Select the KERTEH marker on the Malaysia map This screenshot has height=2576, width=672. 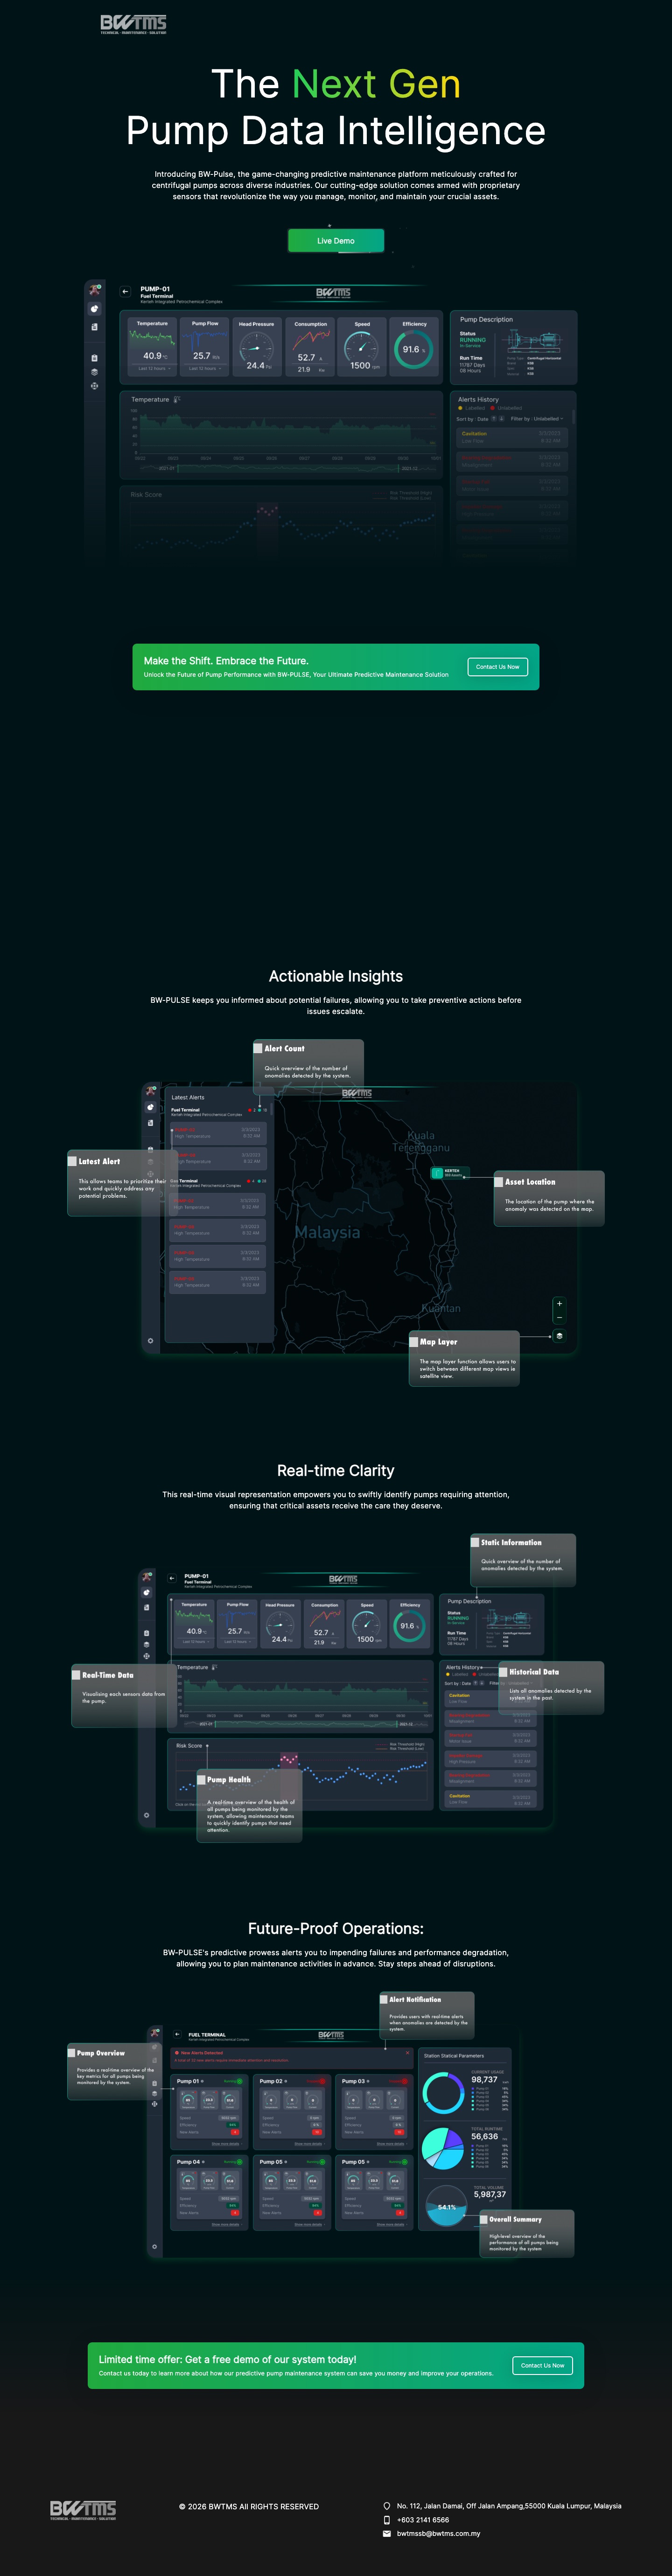click(449, 1173)
